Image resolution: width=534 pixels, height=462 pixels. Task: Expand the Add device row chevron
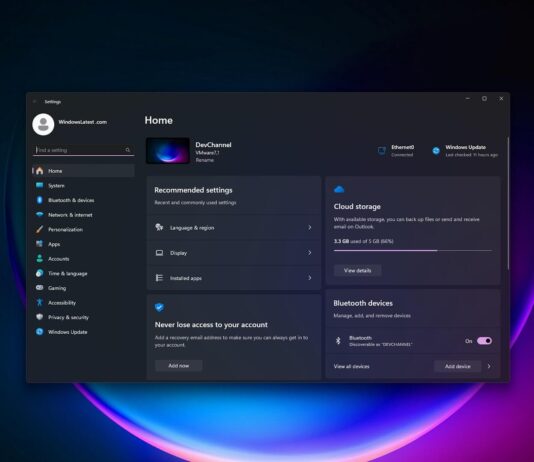(489, 366)
